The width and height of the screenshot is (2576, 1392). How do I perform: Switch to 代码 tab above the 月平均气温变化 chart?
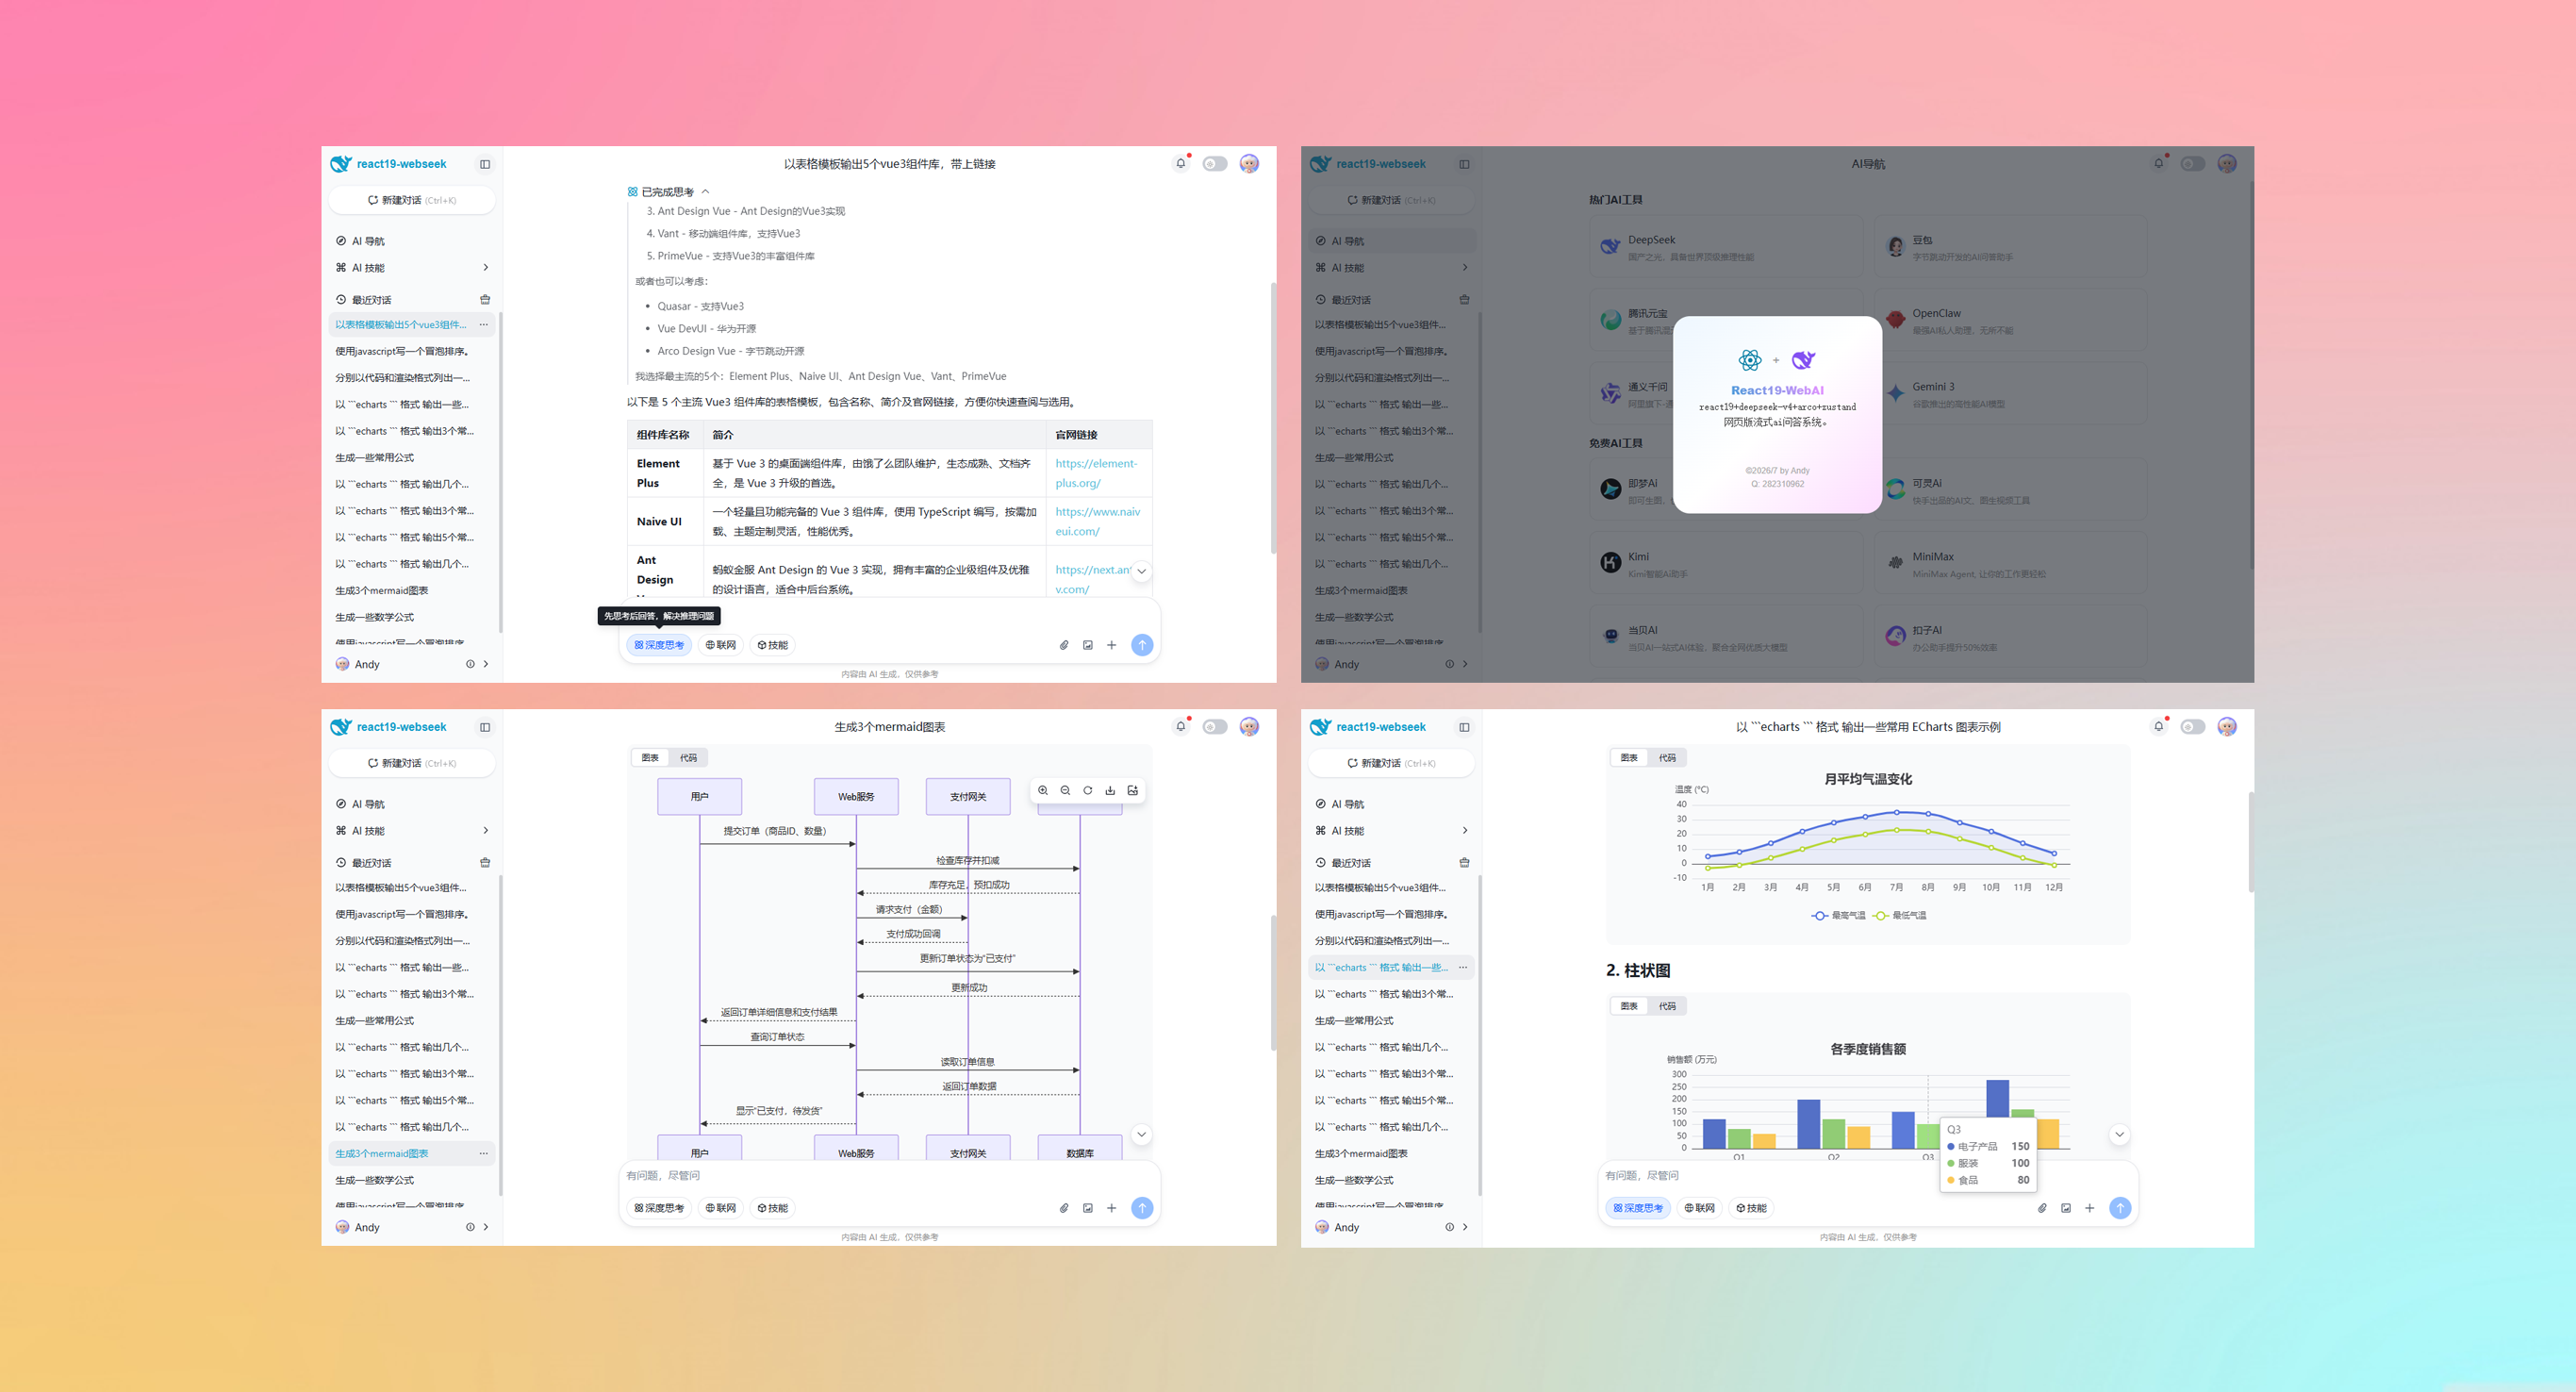pyautogui.click(x=1667, y=758)
